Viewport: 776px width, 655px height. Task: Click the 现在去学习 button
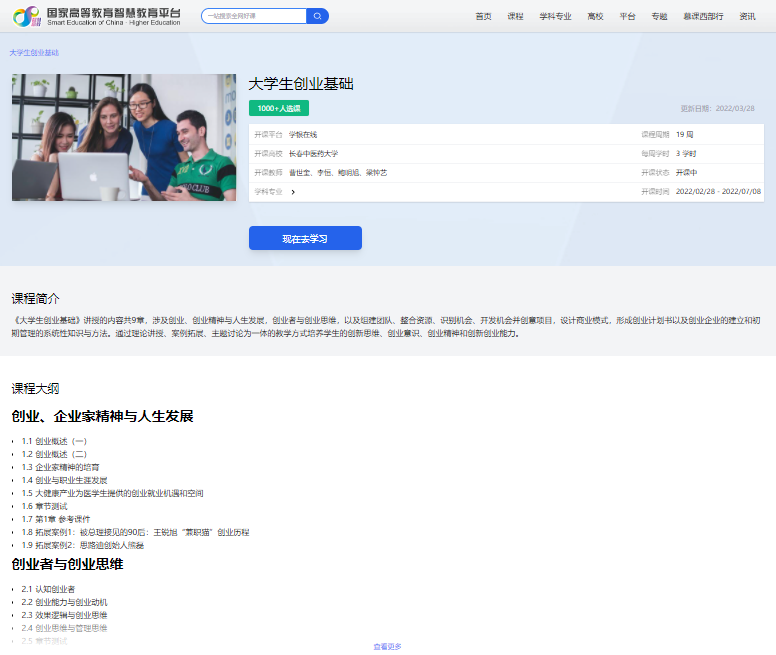tap(305, 238)
